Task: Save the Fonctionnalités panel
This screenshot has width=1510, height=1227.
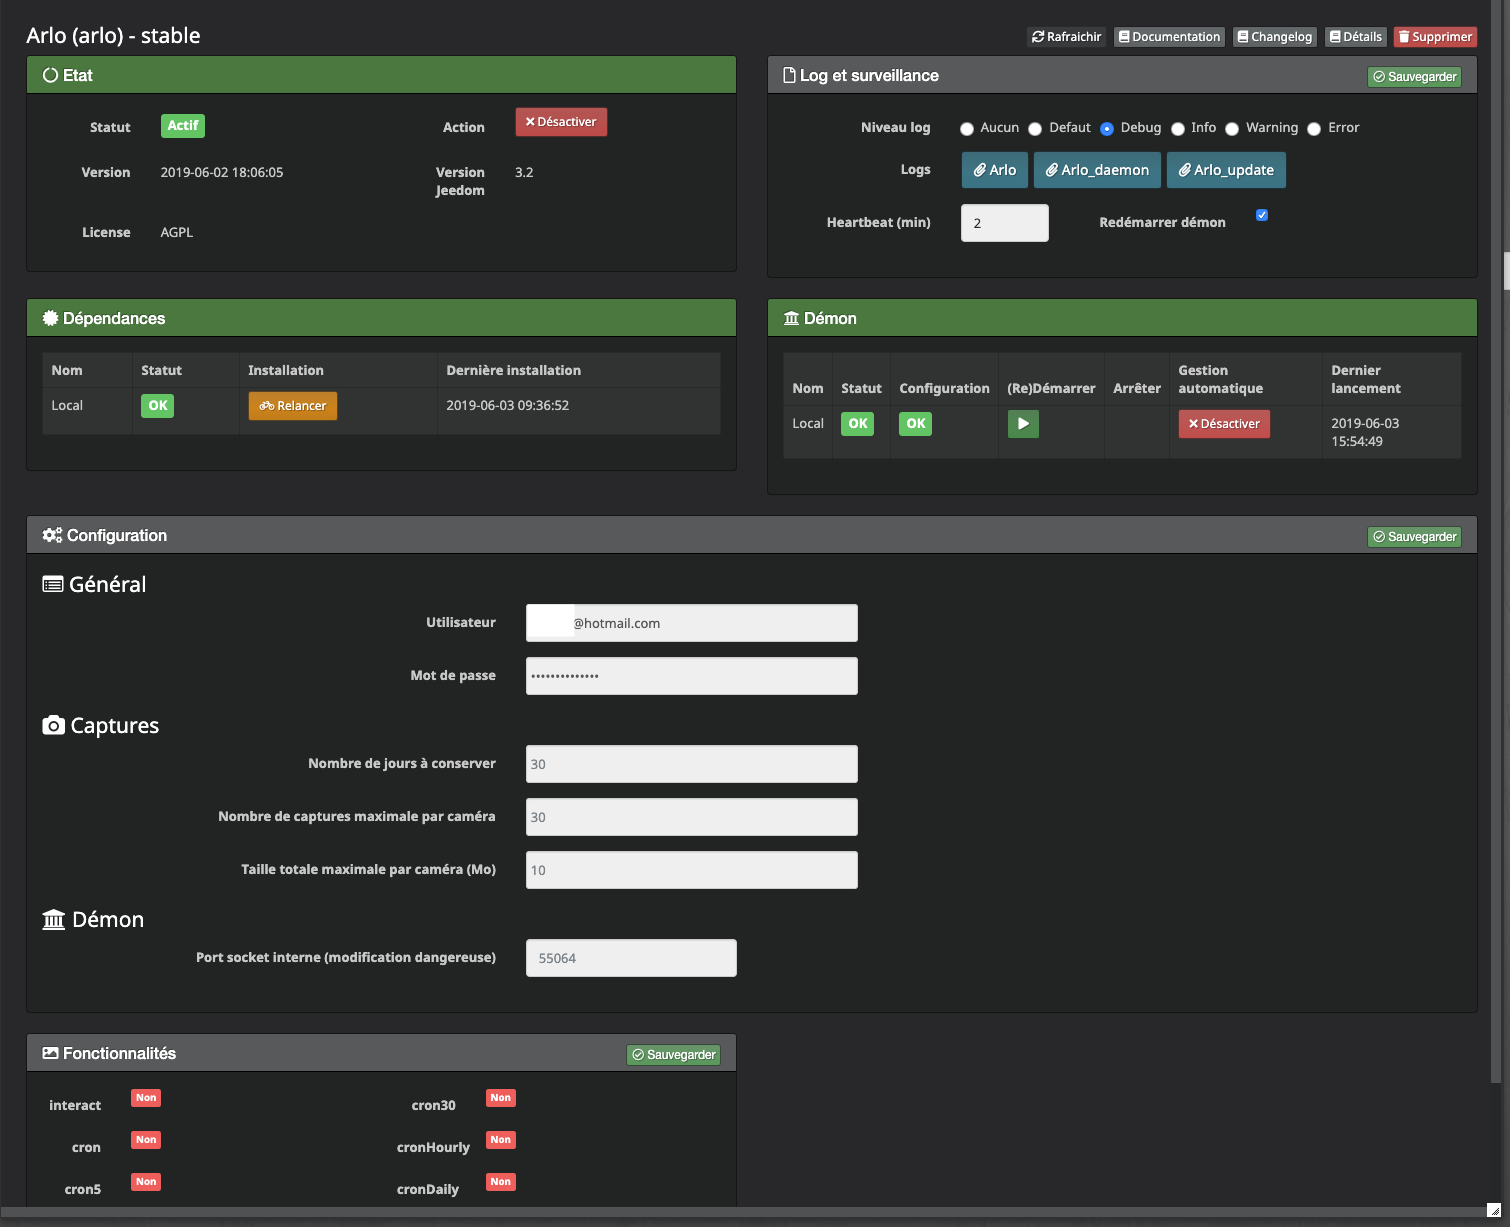Action: (x=673, y=1055)
